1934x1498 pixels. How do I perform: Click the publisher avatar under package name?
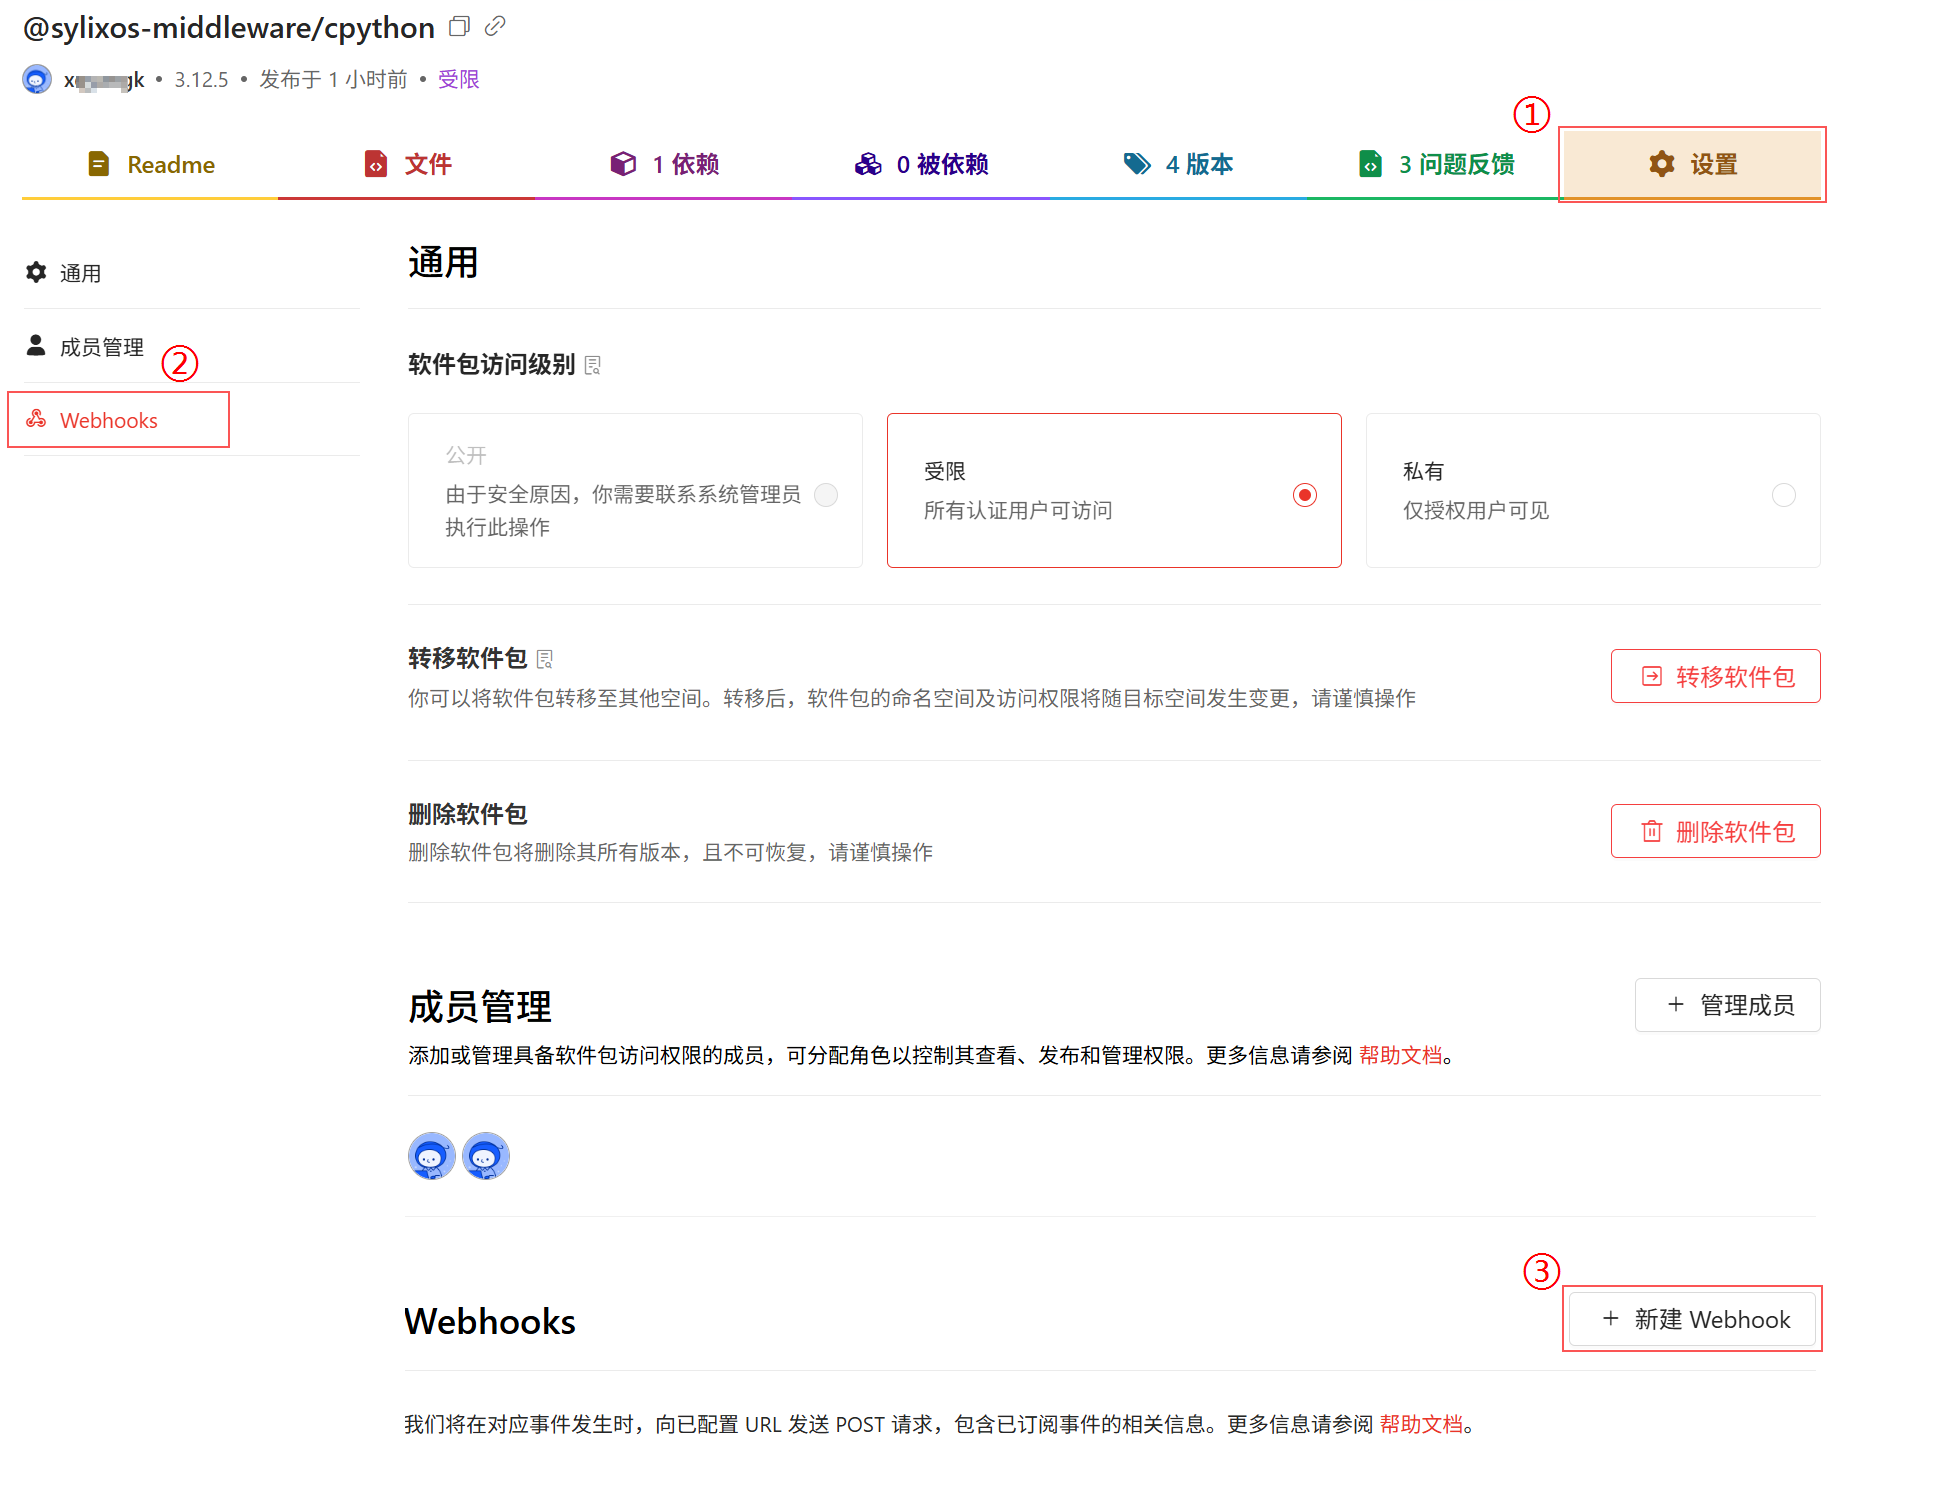click(37, 79)
